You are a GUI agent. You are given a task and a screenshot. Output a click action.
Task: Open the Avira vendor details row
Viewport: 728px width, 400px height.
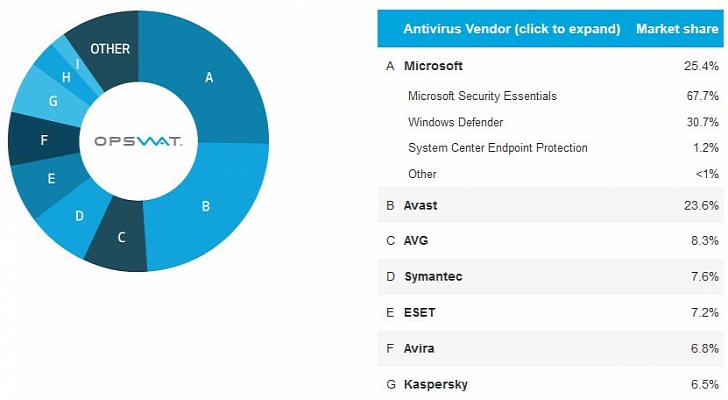pyautogui.click(x=550, y=348)
